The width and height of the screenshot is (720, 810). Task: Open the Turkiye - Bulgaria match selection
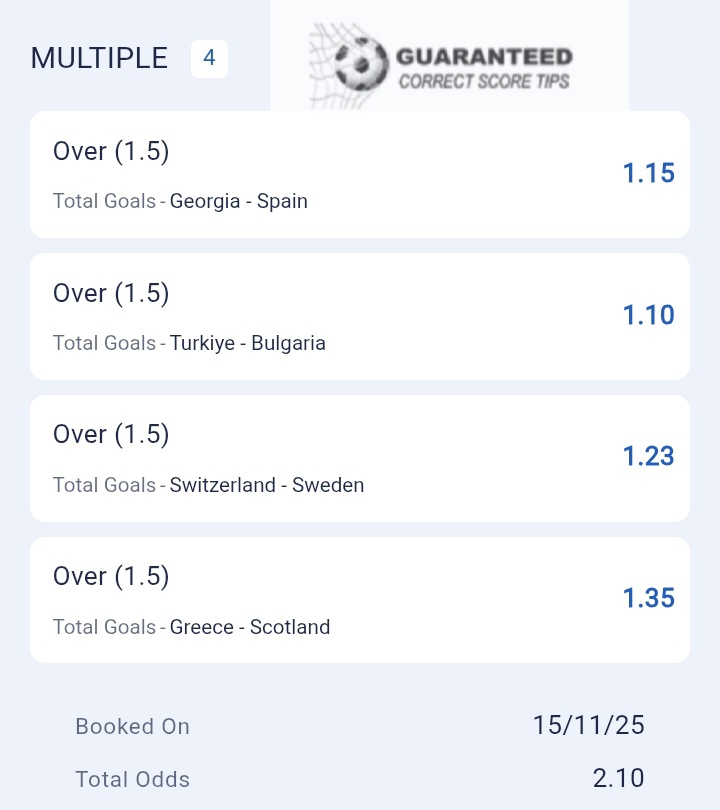click(x=247, y=343)
